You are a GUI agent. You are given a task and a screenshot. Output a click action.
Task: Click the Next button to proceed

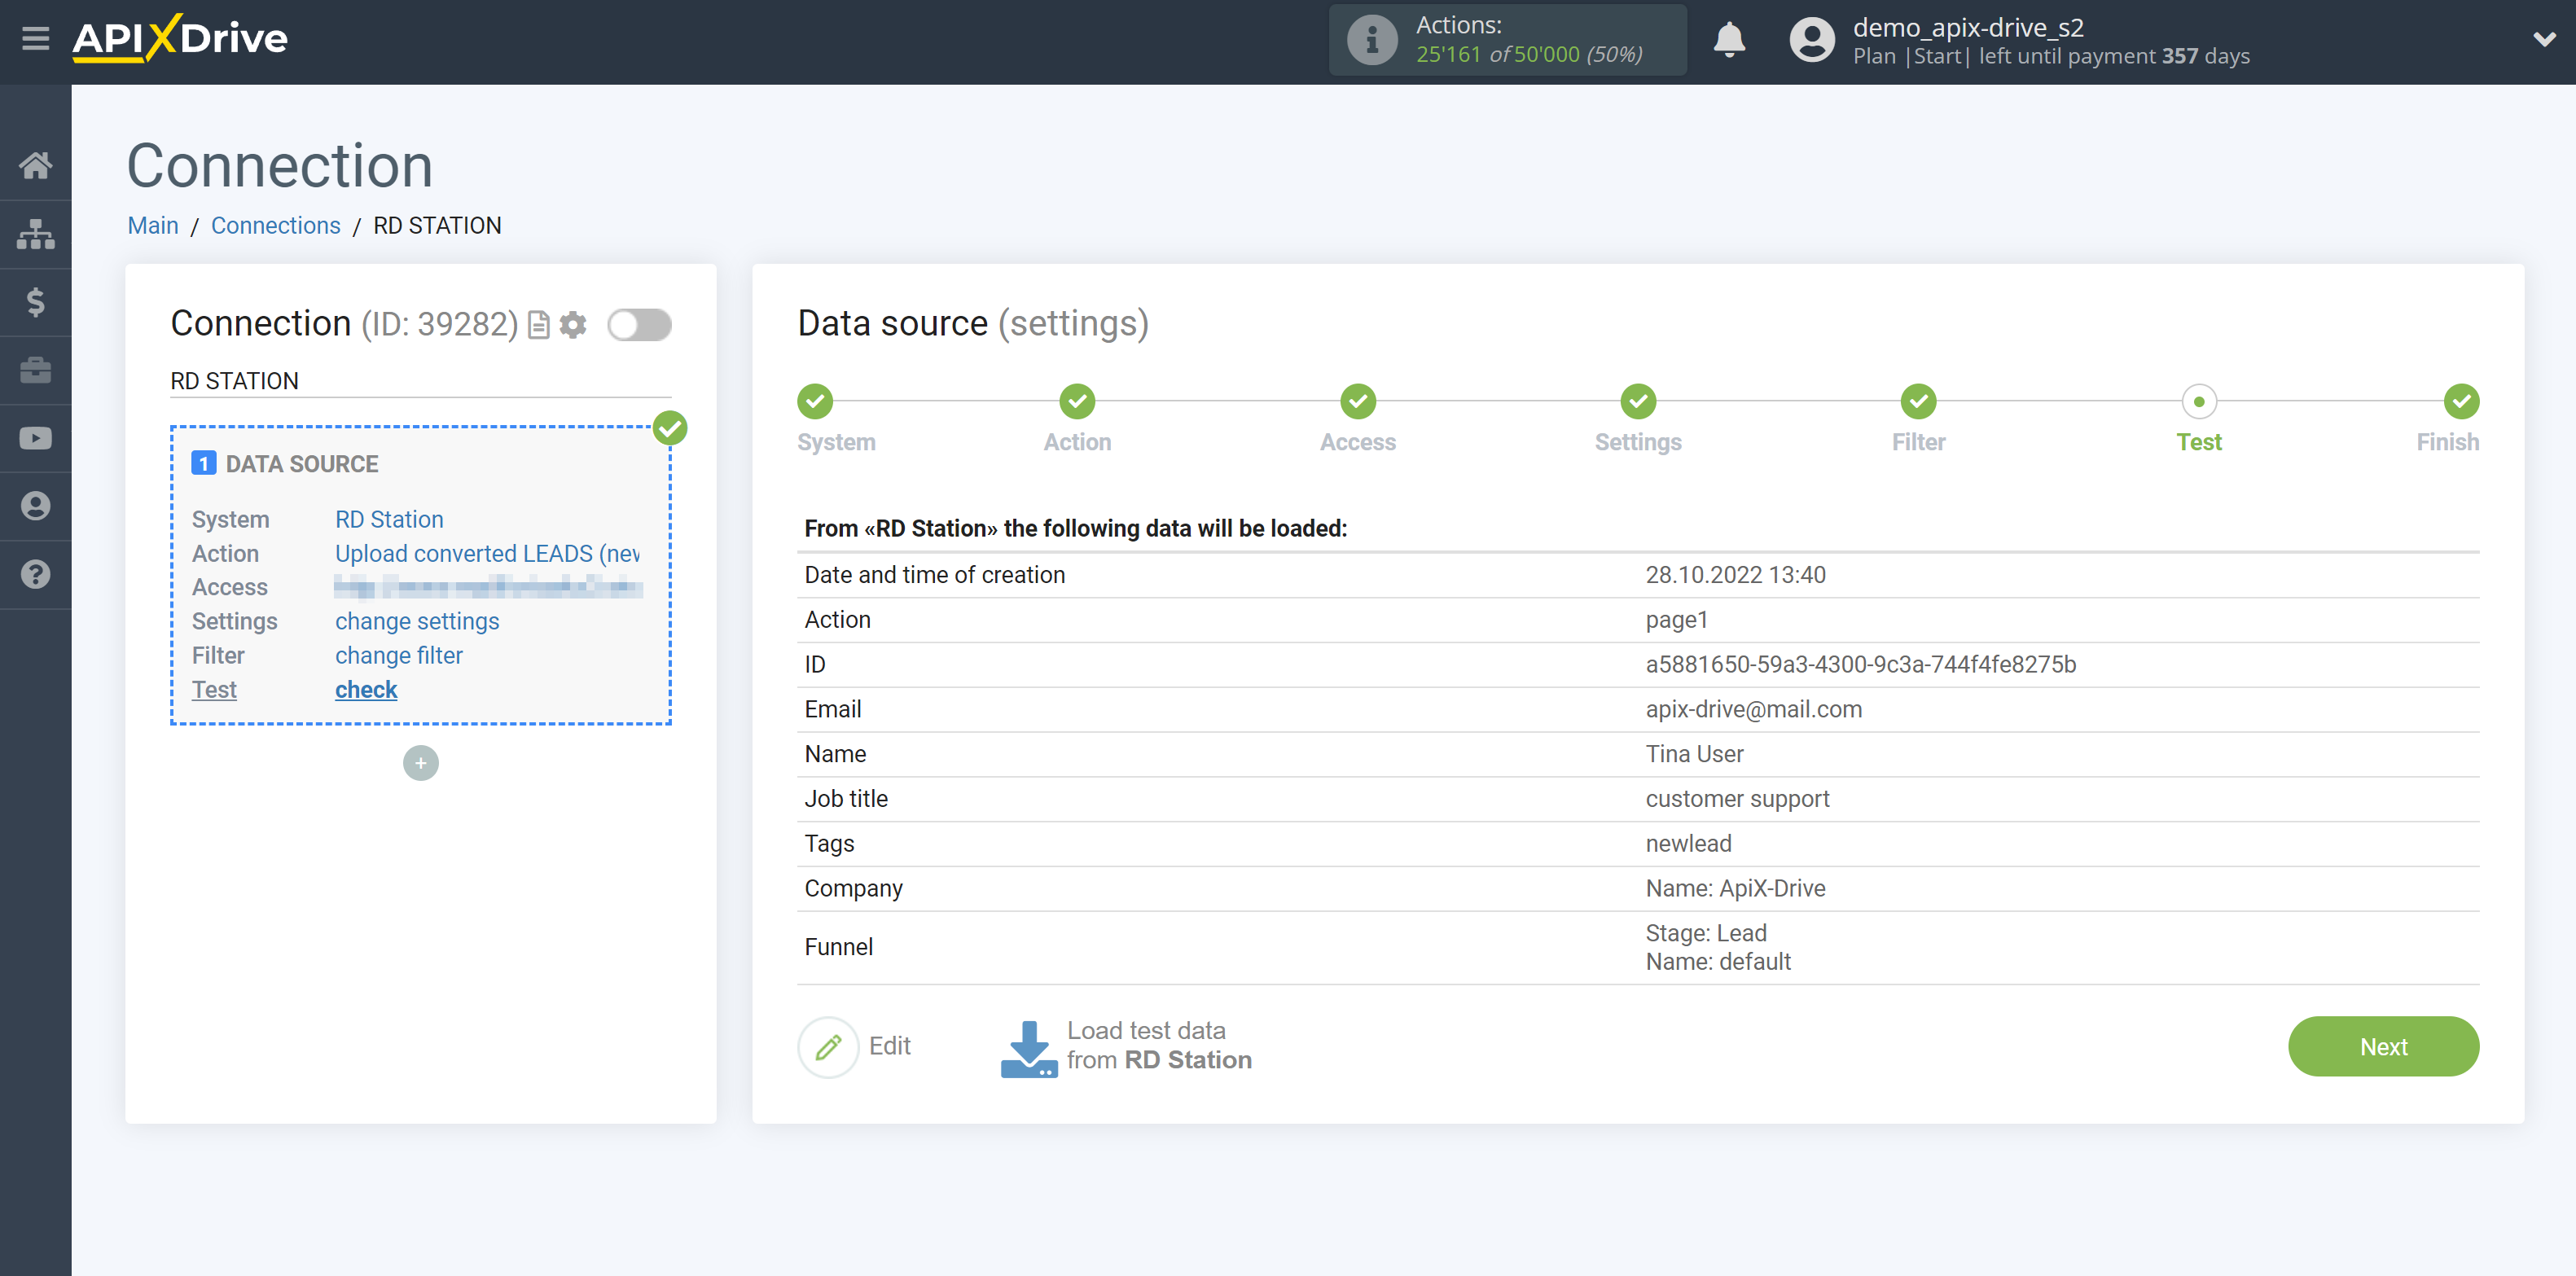(x=2384, y=1046)
